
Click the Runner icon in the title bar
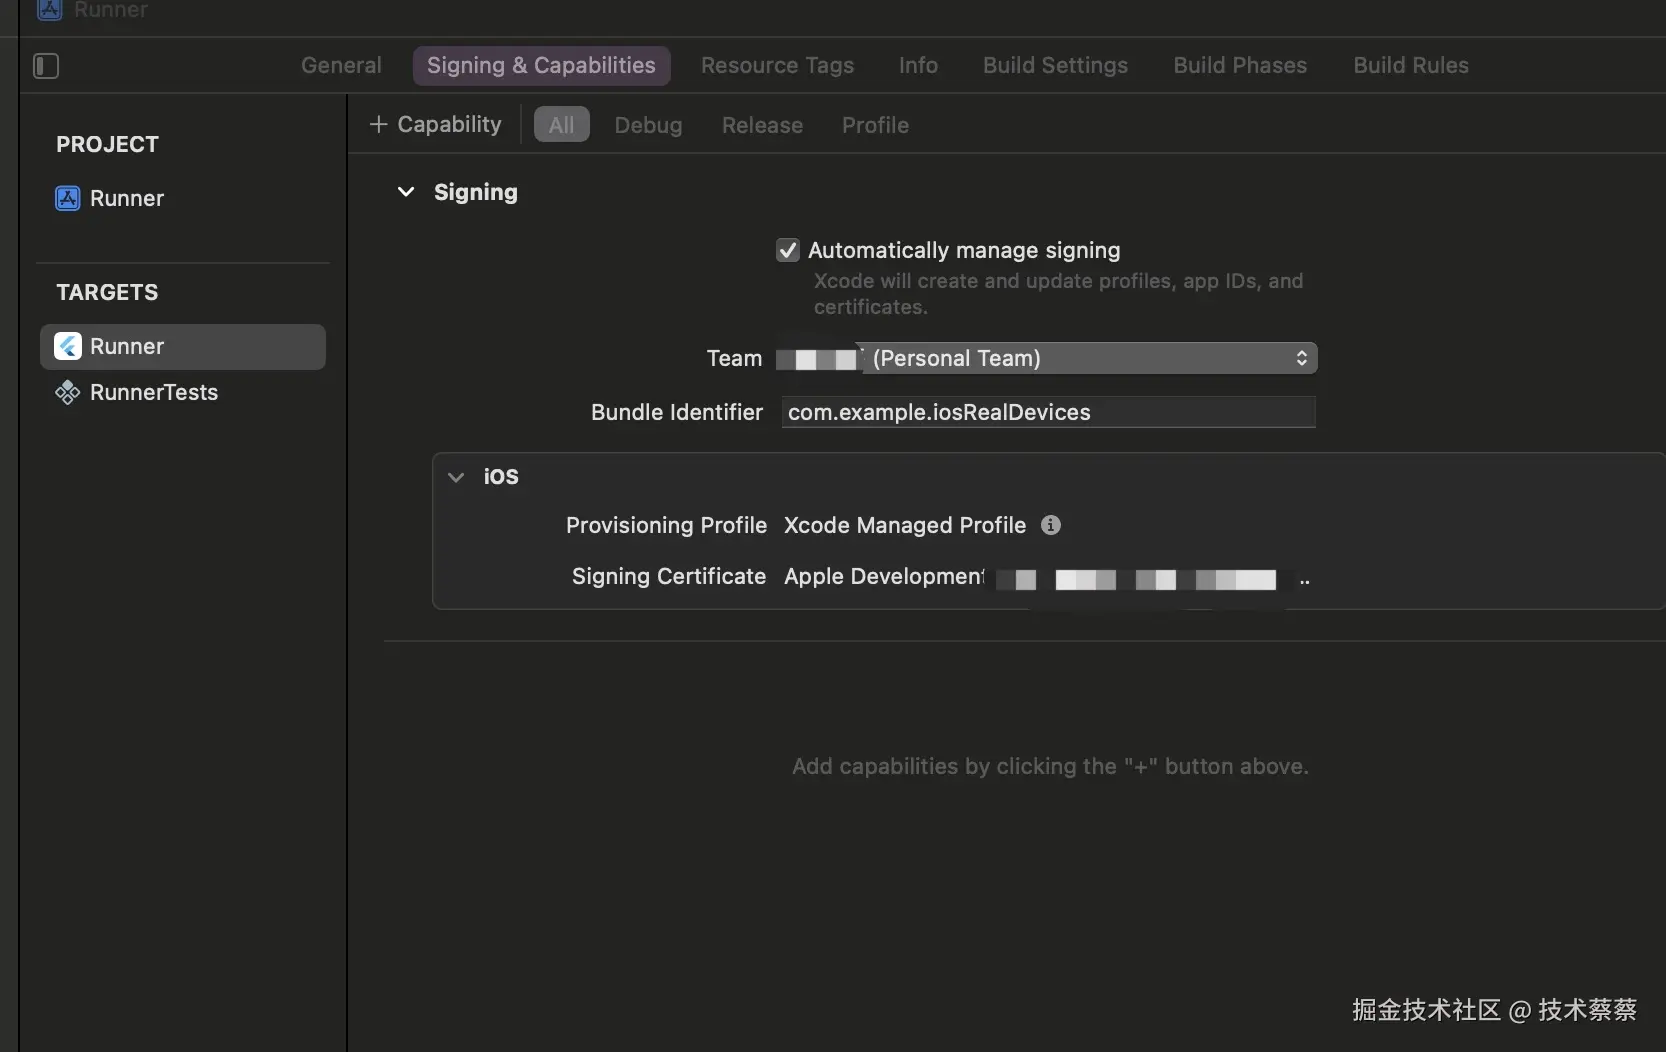pyautogui.click(x=50, y=9)
